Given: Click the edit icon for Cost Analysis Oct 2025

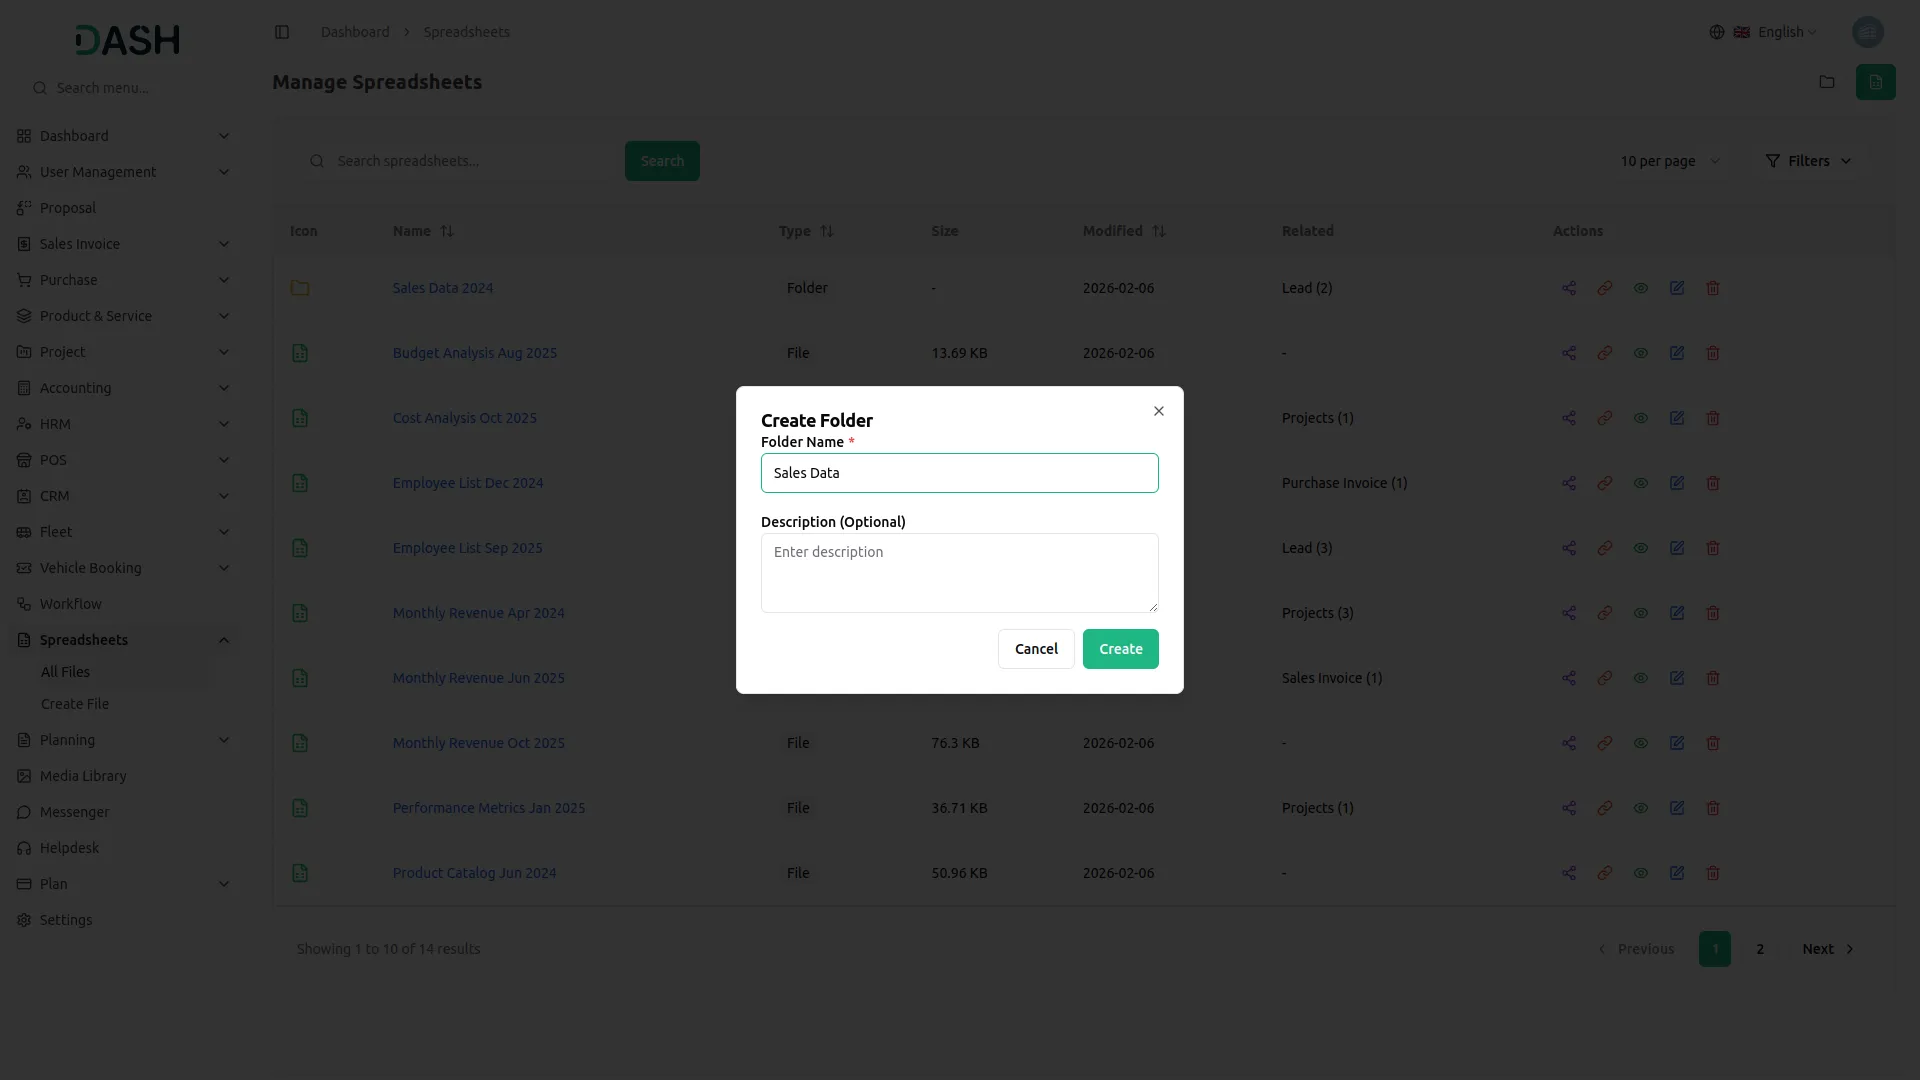Looking at the screenshot, I should click(1677, 418).
